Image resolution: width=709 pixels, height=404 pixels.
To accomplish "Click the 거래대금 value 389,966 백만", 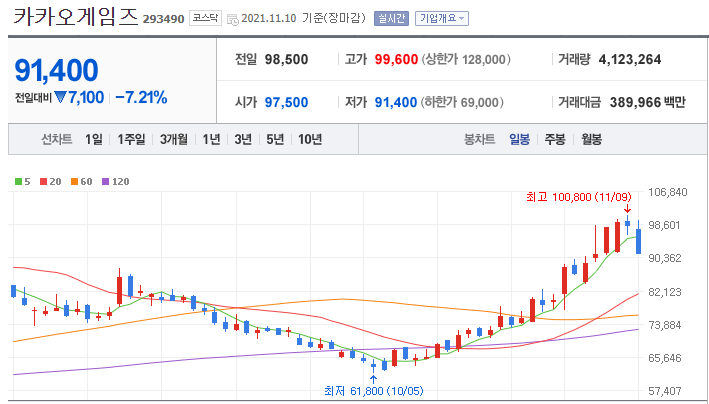I will [x=648, y=102].
